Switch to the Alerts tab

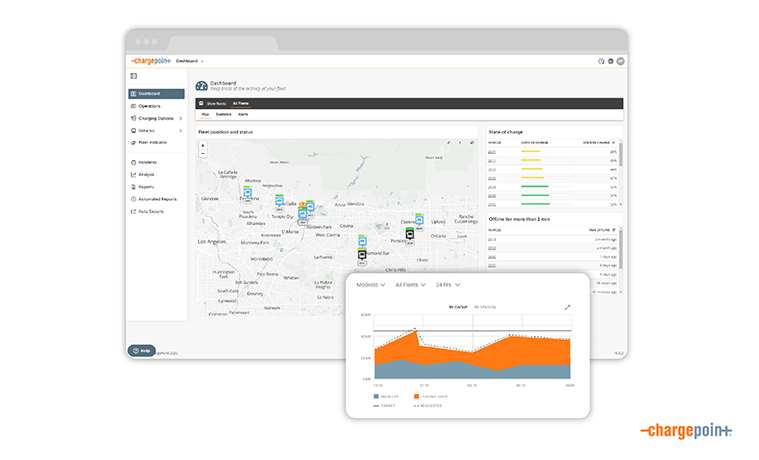point(243,114)
